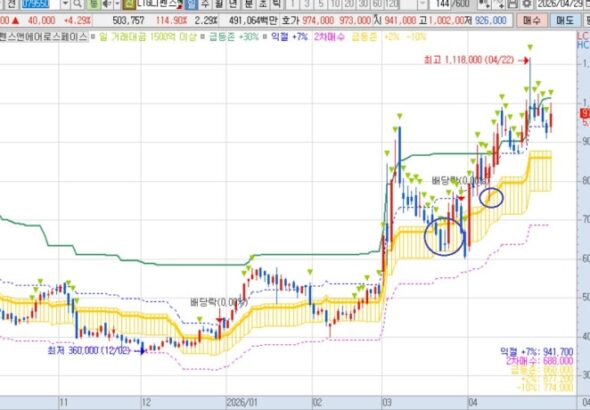This screenshot has width=590, height=410.
Task: Click the blue 매도 sell button
Action: click(x=565, y=20)
